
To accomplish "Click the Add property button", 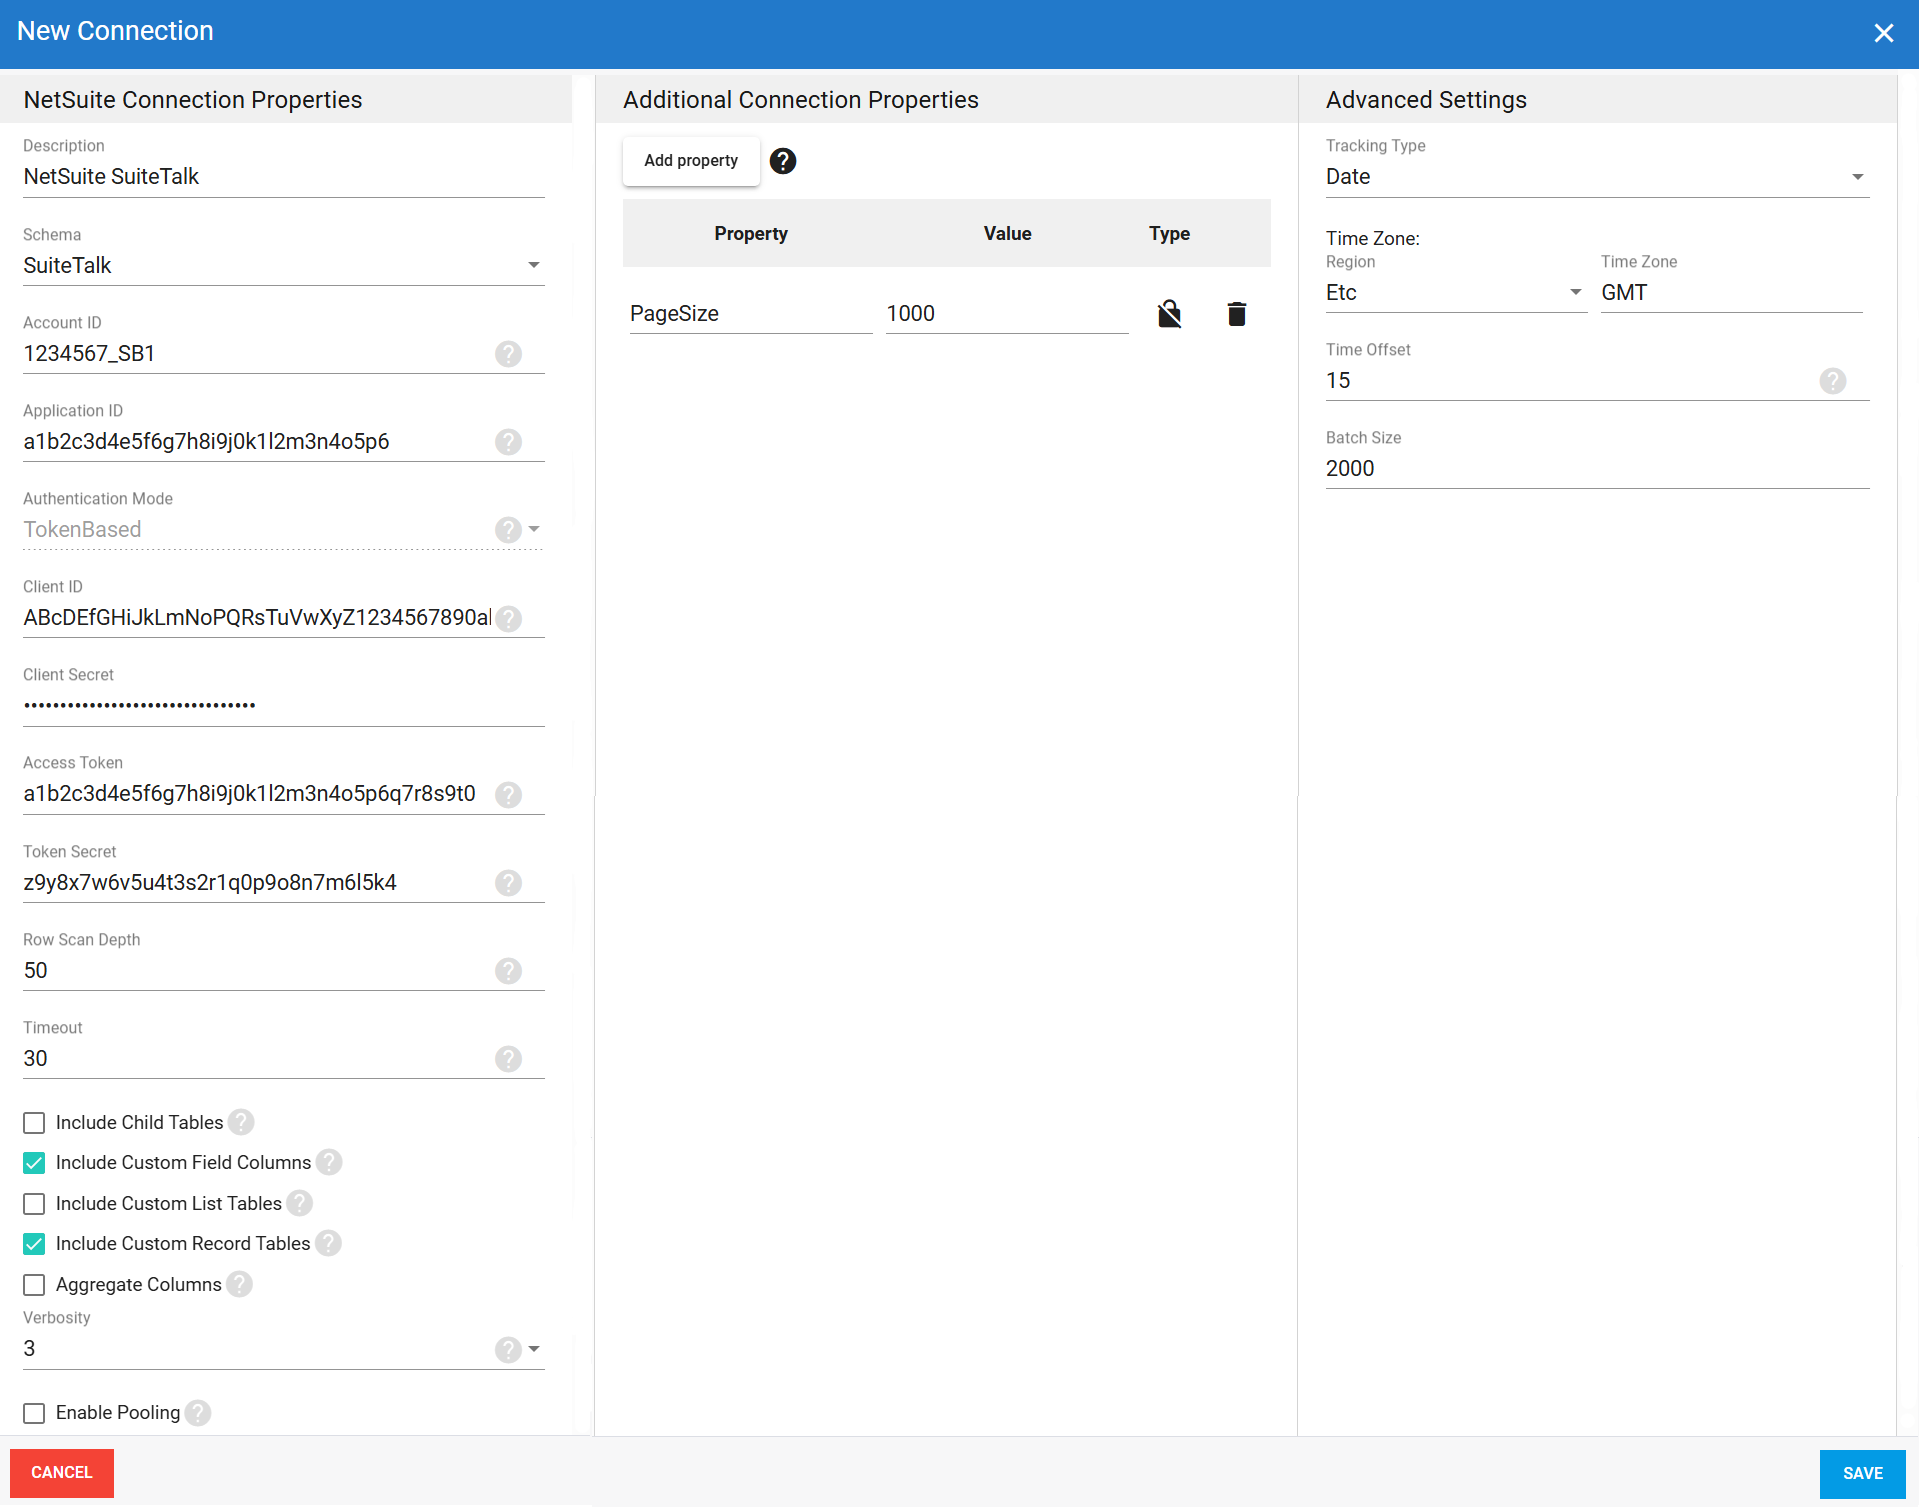I will click(691, 161).
